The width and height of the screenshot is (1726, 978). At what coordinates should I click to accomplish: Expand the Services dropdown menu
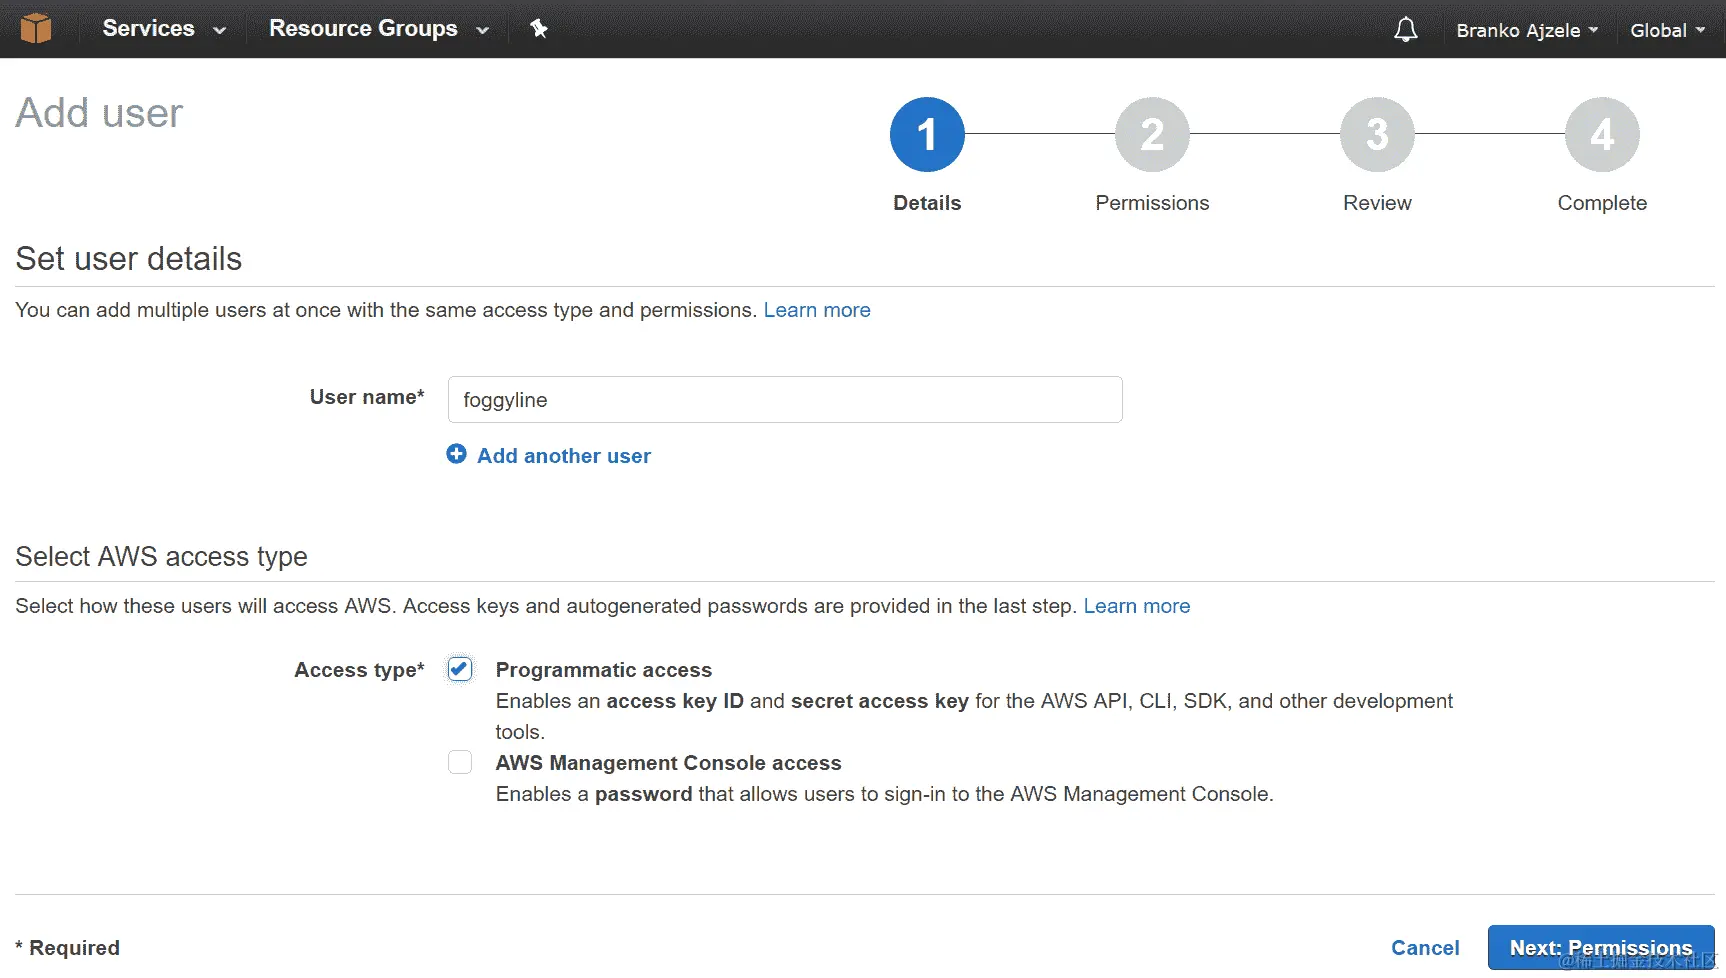pos(164,29)
